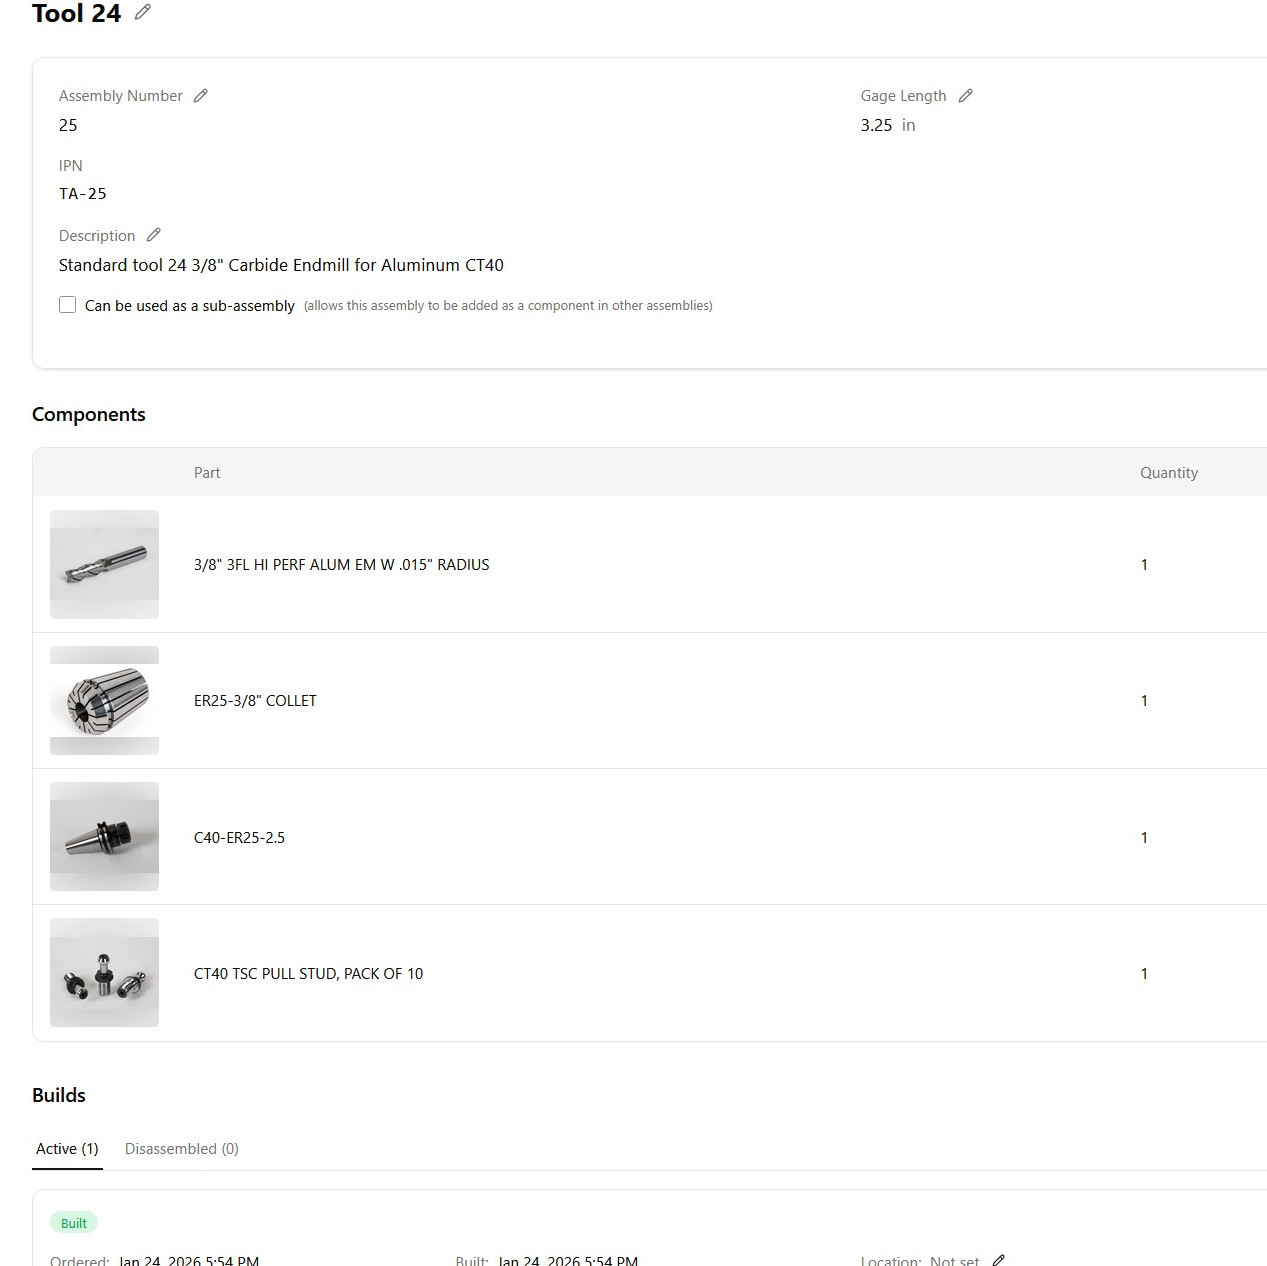Edit the Gage Length with its pencil icon
The height and width of the screenshot is (1266, 1267).
click(966, 95)
